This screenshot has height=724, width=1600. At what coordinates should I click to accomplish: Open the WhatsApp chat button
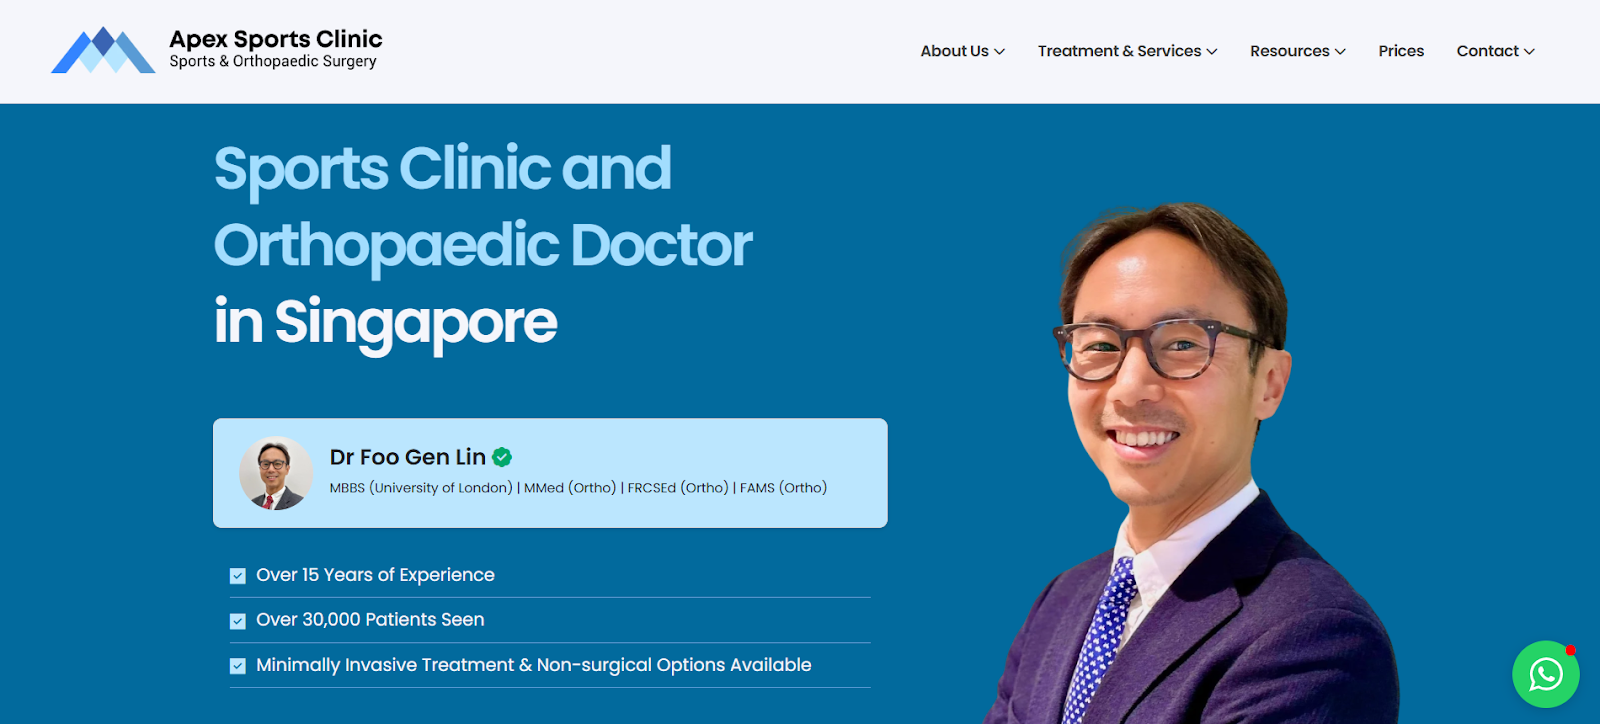(1546, 674)
